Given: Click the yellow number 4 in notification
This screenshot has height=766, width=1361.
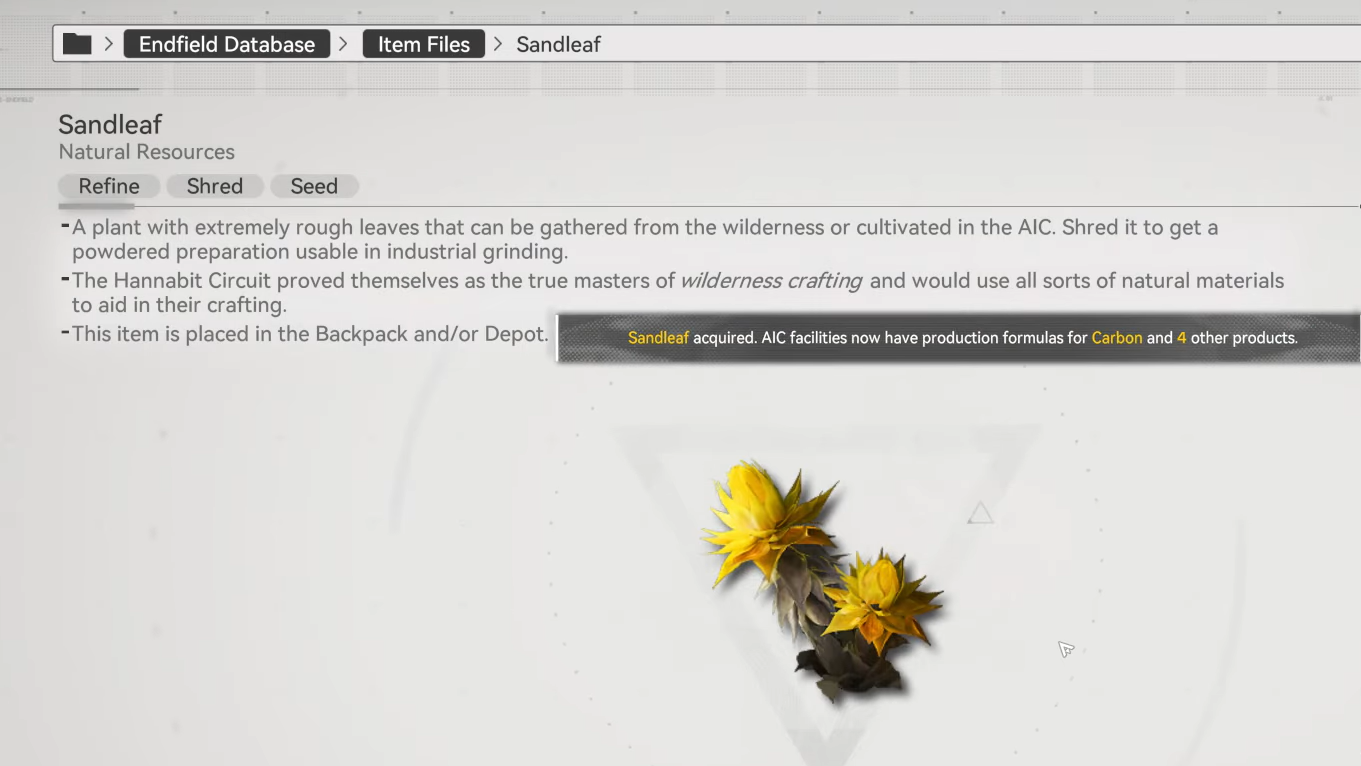Looking at the screenshot, I should [1181, 338].
